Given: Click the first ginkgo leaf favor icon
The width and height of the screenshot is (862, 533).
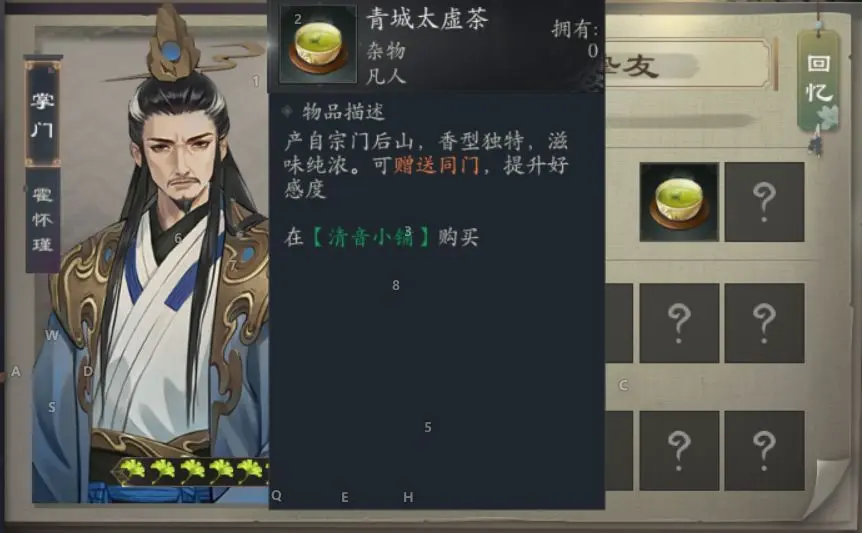Looking at the screenshot, I should click(132, 470).
